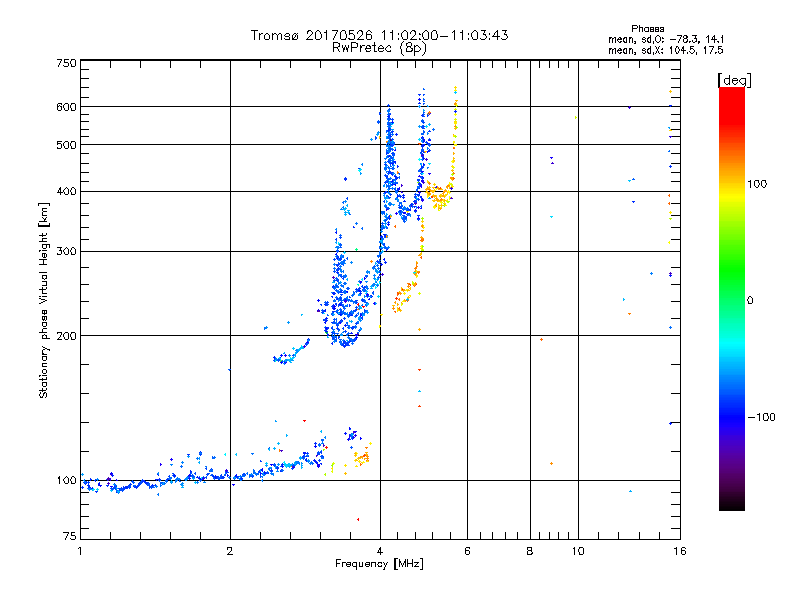
Task: Select the 'mean, sd,X: 104.5, 17.5' text
Action: pos(666,50)
